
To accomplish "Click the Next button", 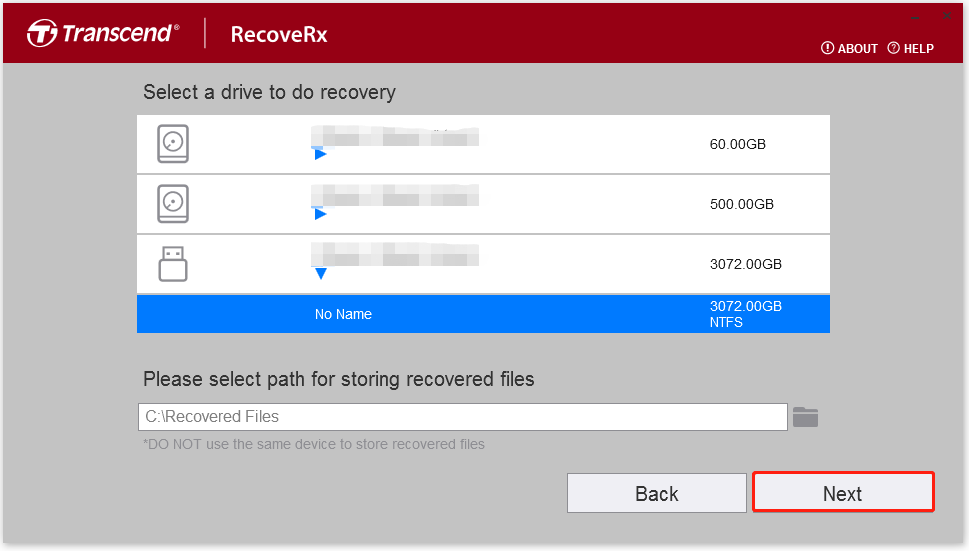I will click(x=843, y=492).
